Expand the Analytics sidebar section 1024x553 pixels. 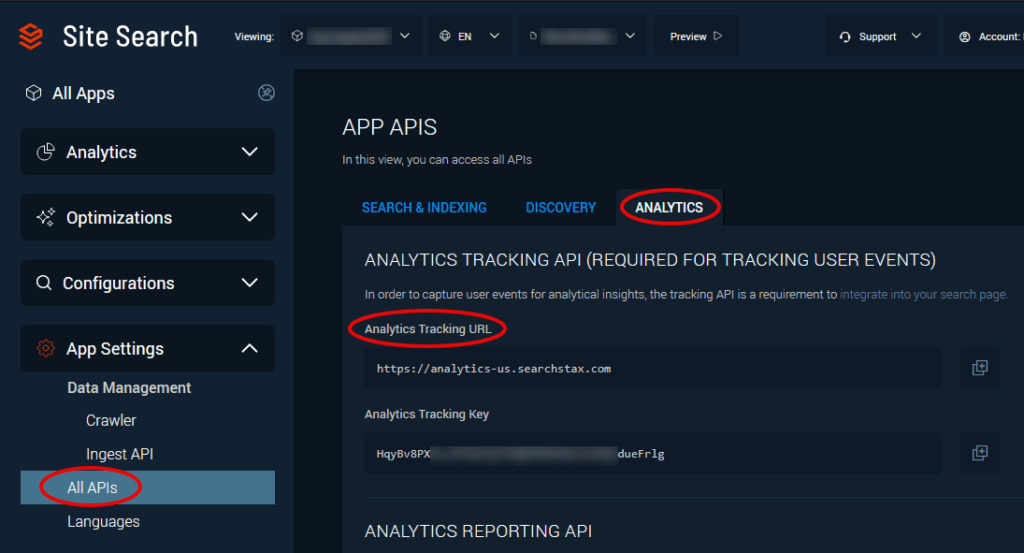pyautogui.click(x=249, y=152)
